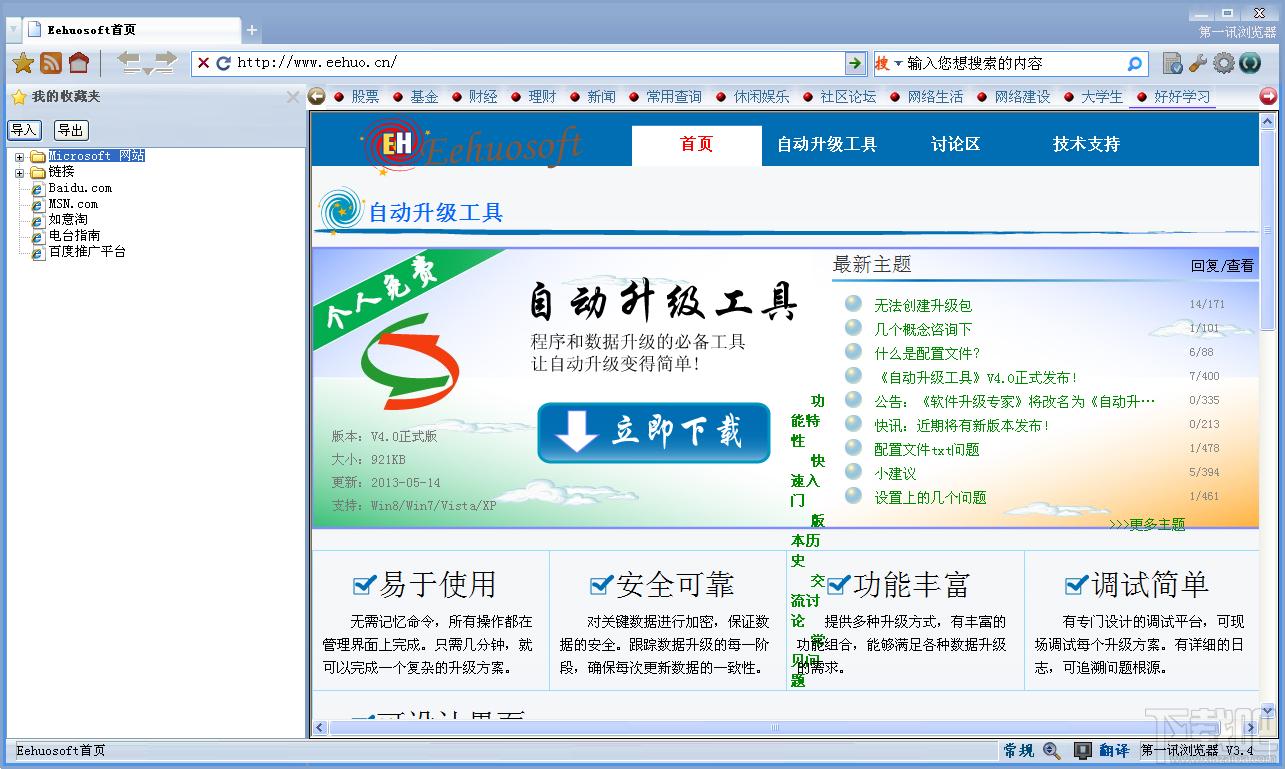Open the 股票 quick link
1285x769 pixels.
pos(365,97)
